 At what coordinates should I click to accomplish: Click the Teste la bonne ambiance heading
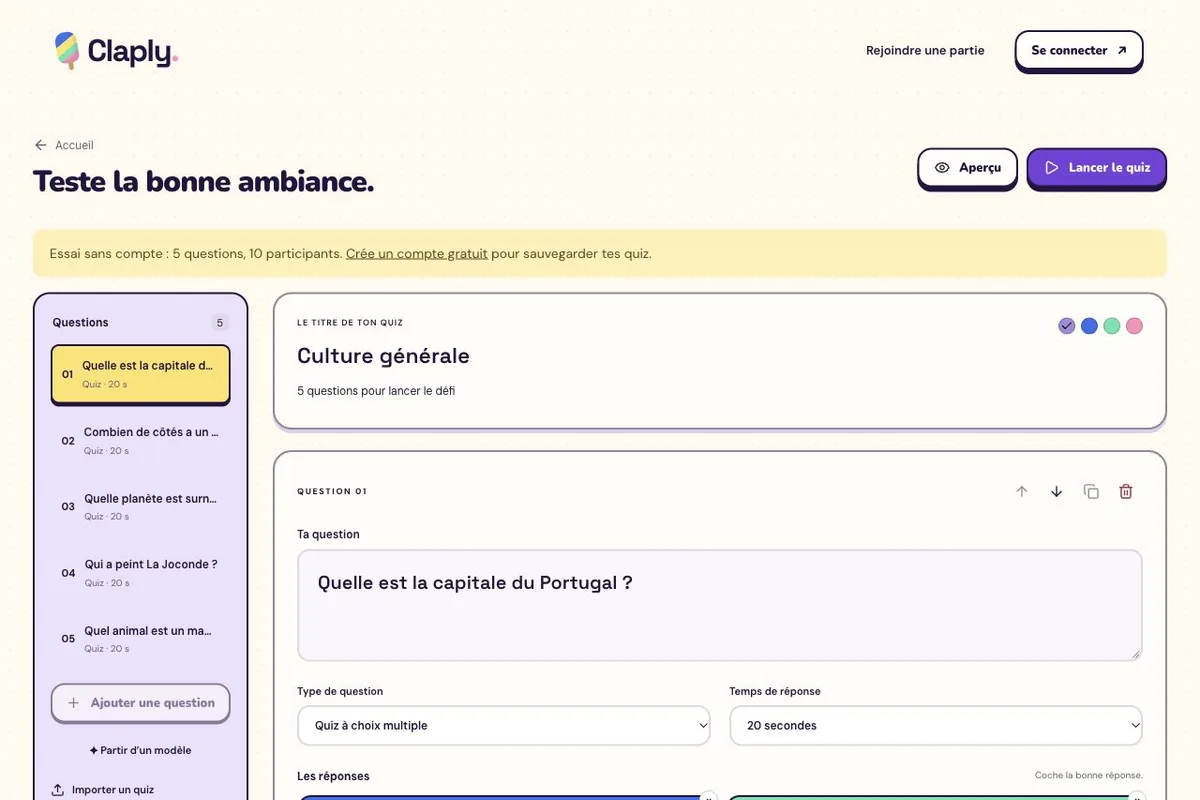pos(204,182)
